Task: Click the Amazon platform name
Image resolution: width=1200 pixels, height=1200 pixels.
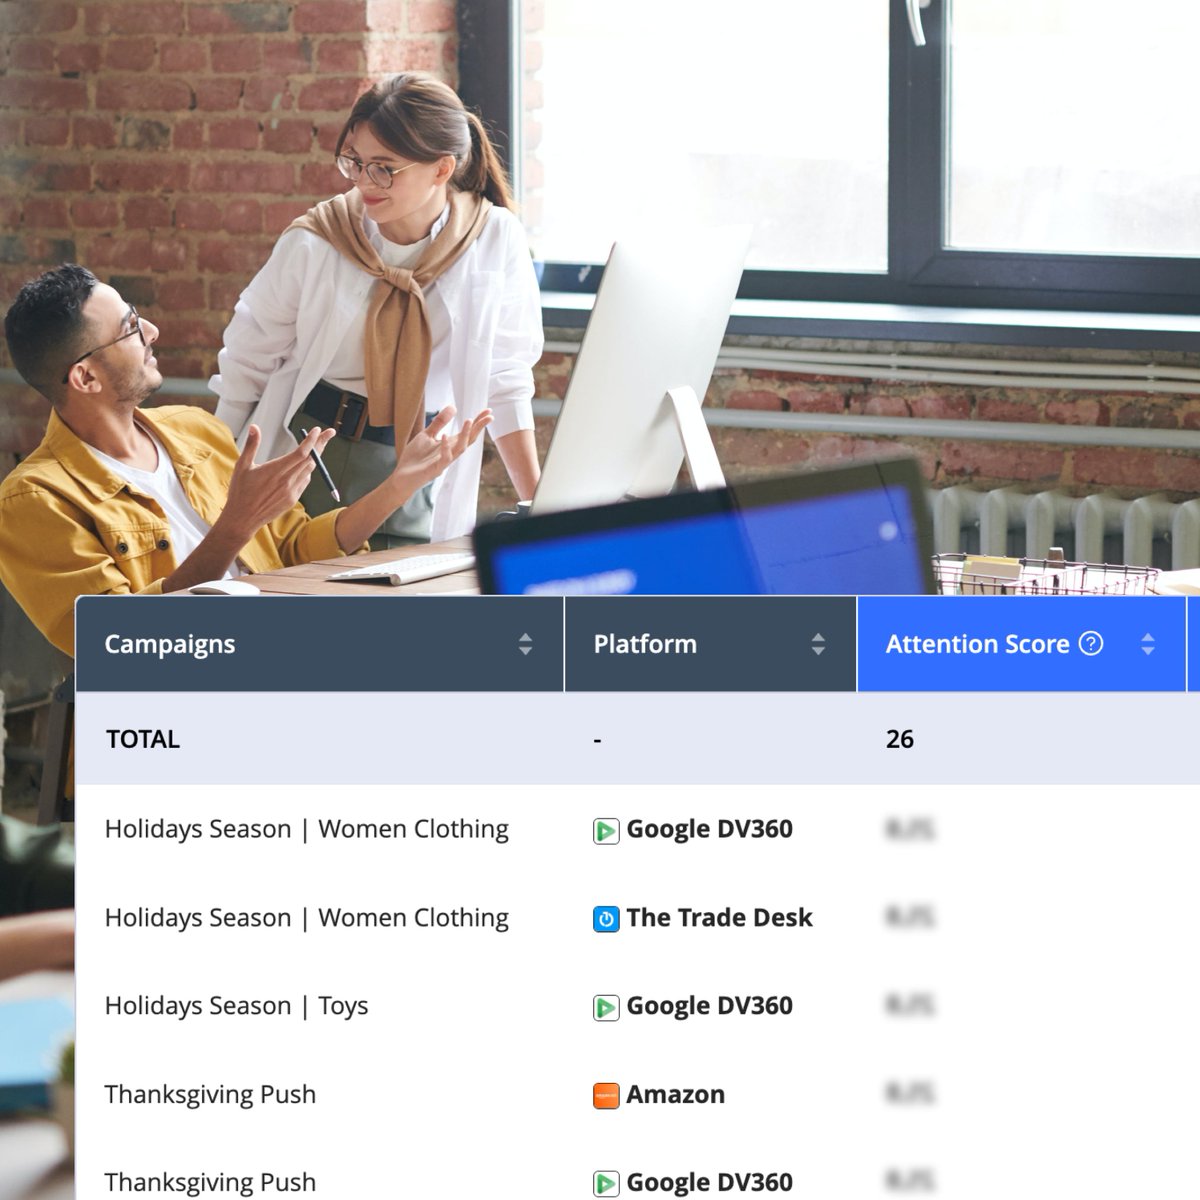Action: (676, 1095)
